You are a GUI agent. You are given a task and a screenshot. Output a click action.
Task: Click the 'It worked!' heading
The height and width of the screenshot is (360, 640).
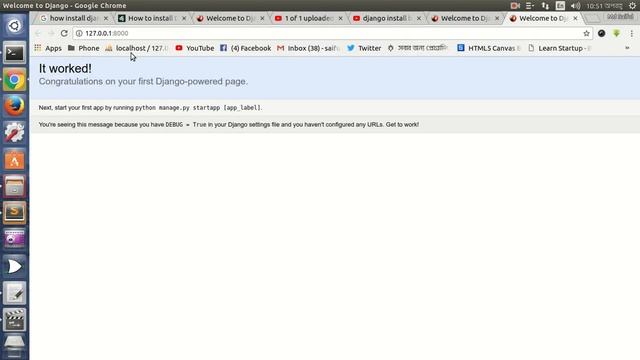65,69
